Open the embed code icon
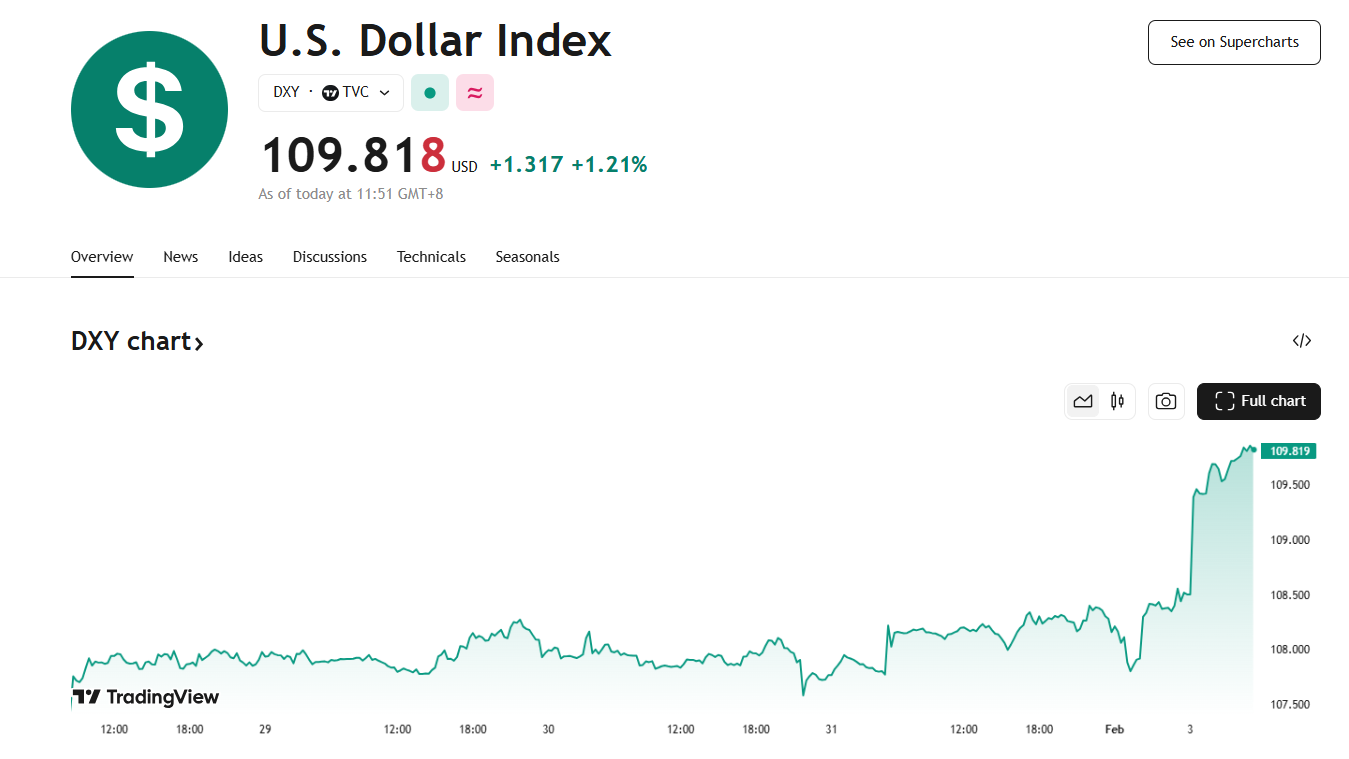 pyautogui.click(x=1301, y=341)
